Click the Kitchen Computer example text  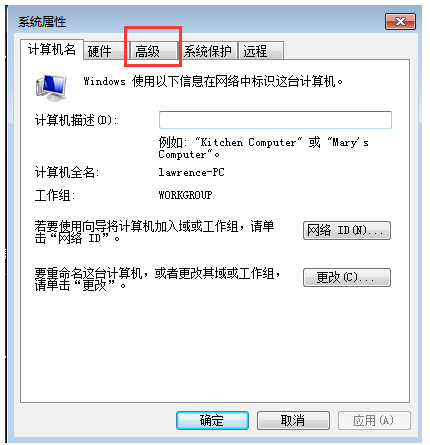[248, 142]
